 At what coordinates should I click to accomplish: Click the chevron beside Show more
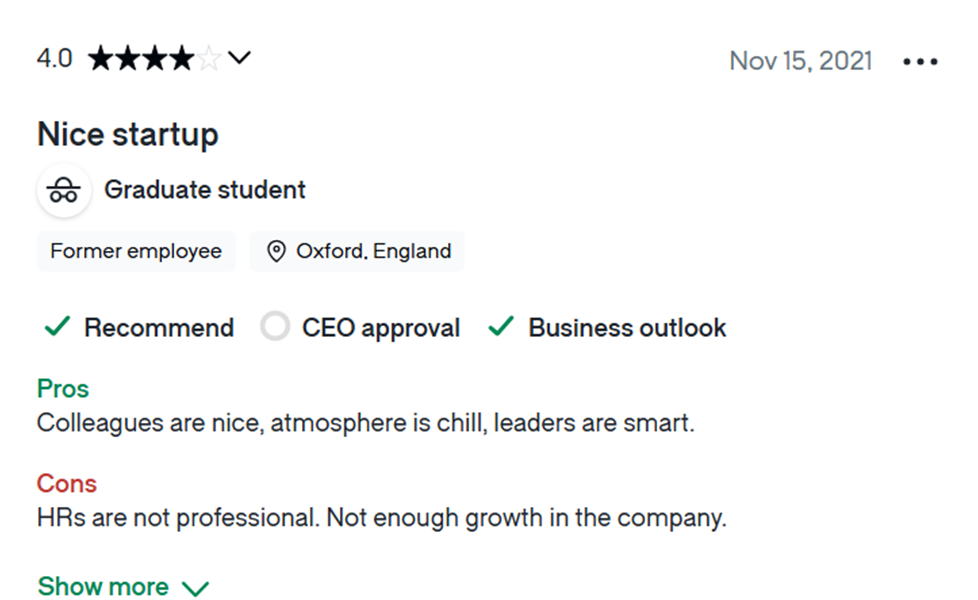(195, 588)
